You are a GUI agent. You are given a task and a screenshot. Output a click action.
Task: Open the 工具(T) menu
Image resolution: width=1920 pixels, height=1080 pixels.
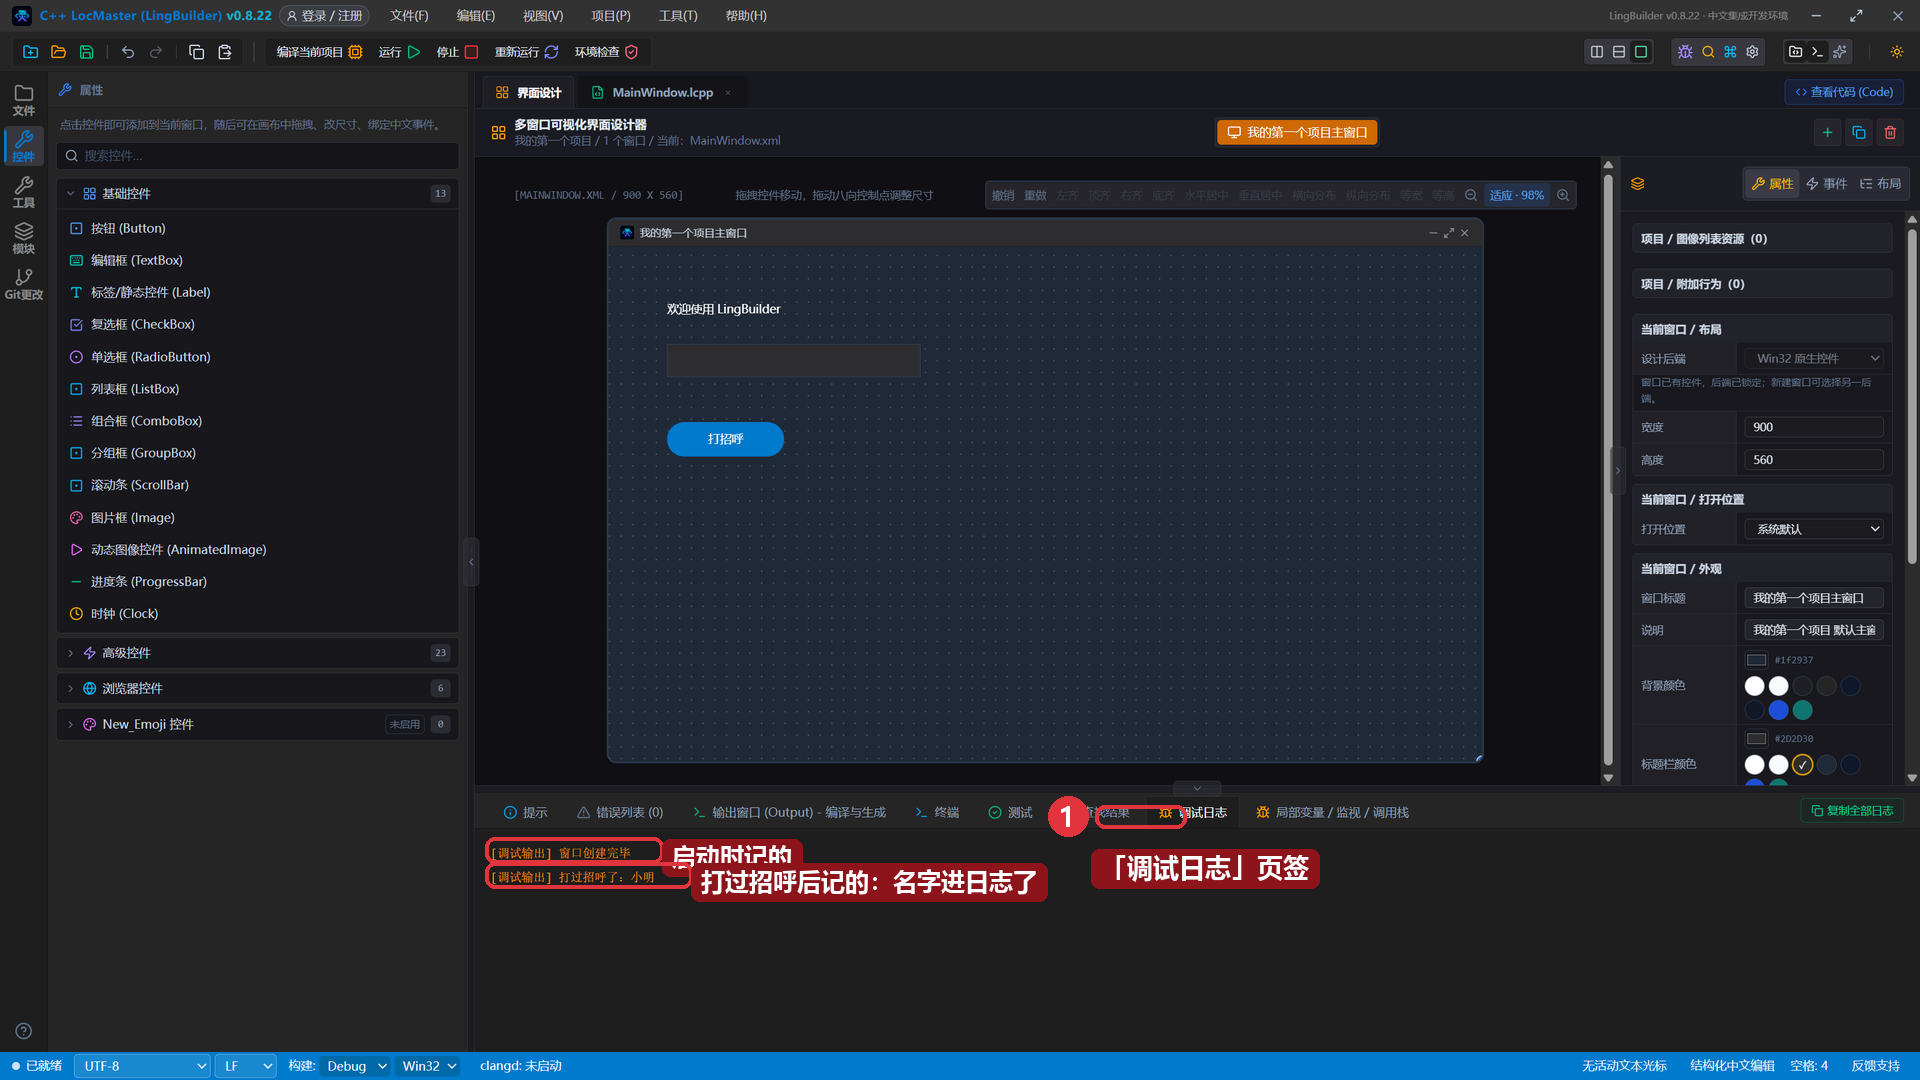(x=678, y=16)
